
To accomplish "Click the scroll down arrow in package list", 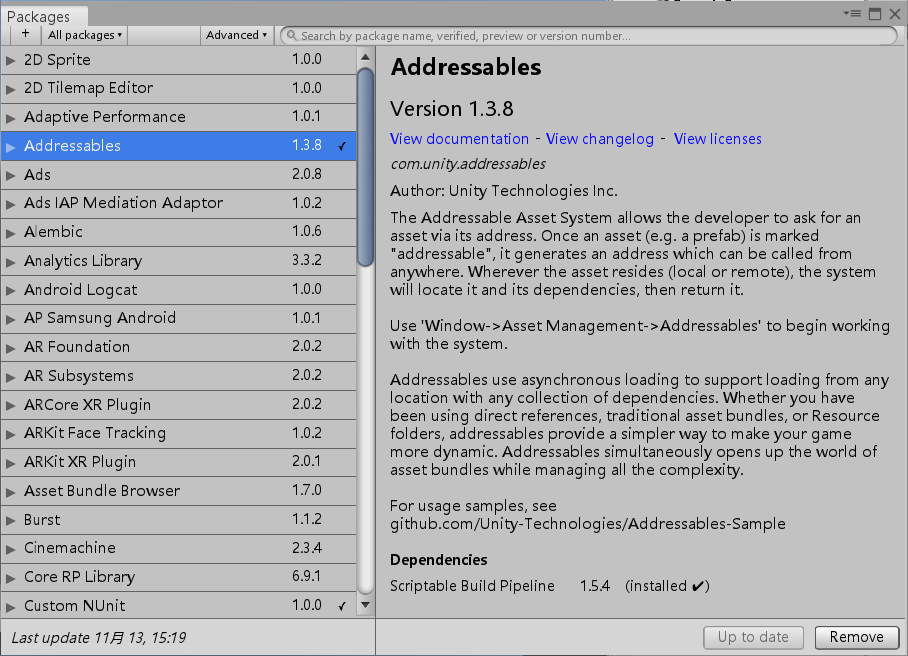I will click(x=365, y=605).
